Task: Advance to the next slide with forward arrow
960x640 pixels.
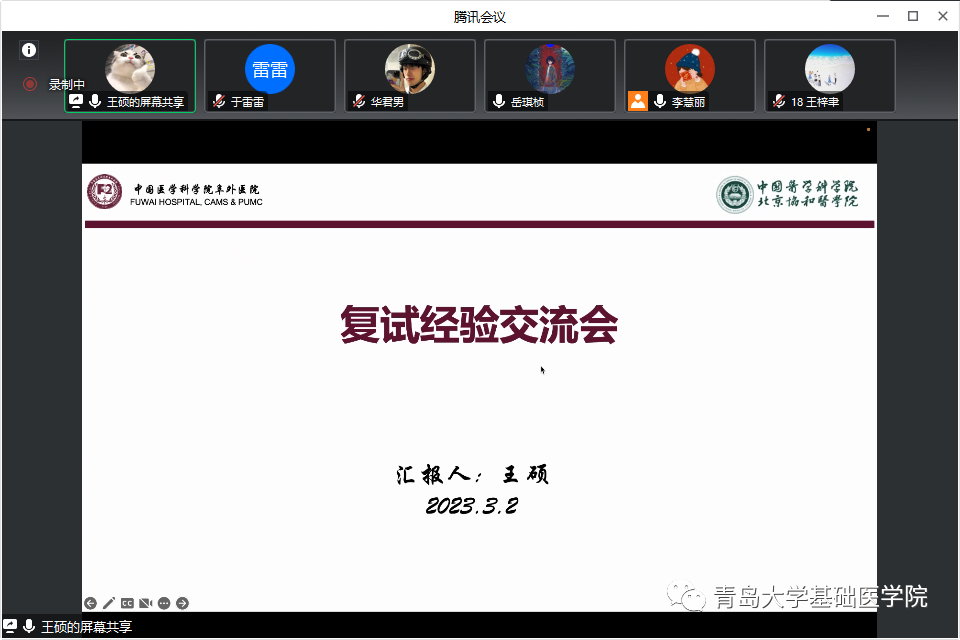Action: click(181, 603)
